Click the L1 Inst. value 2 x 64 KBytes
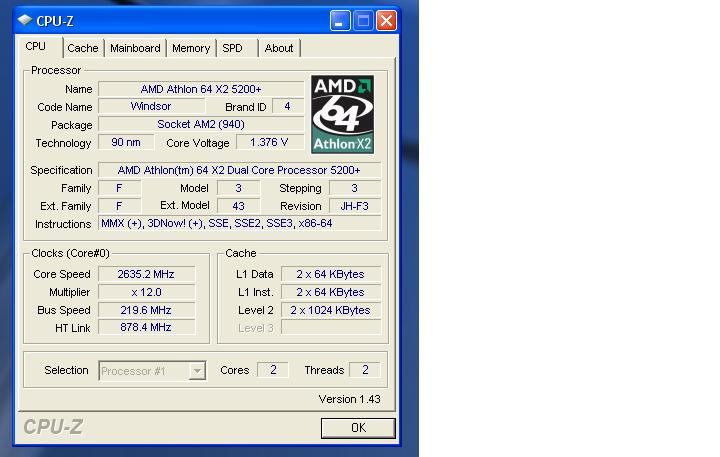This screenshot has height=457, width=720. click(331, 292)
